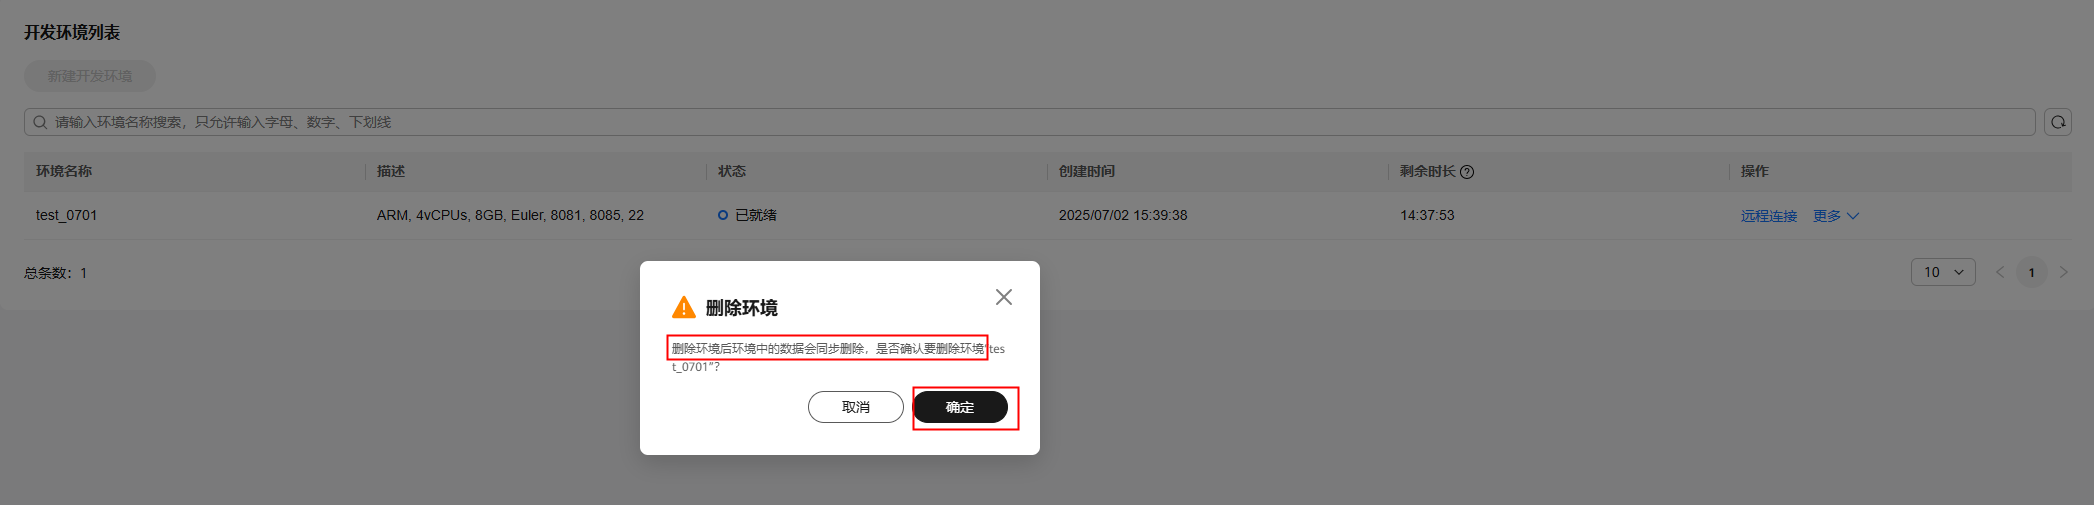Click the refresh icon beside search bar
Viewport: 2094px width, 505px height.
(x=2058, y=122)
